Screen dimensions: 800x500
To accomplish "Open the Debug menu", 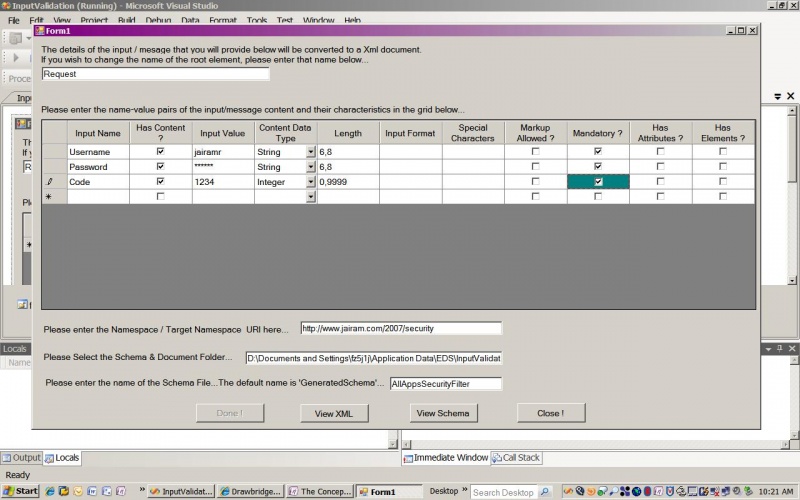I will click(x=158, y=20).
